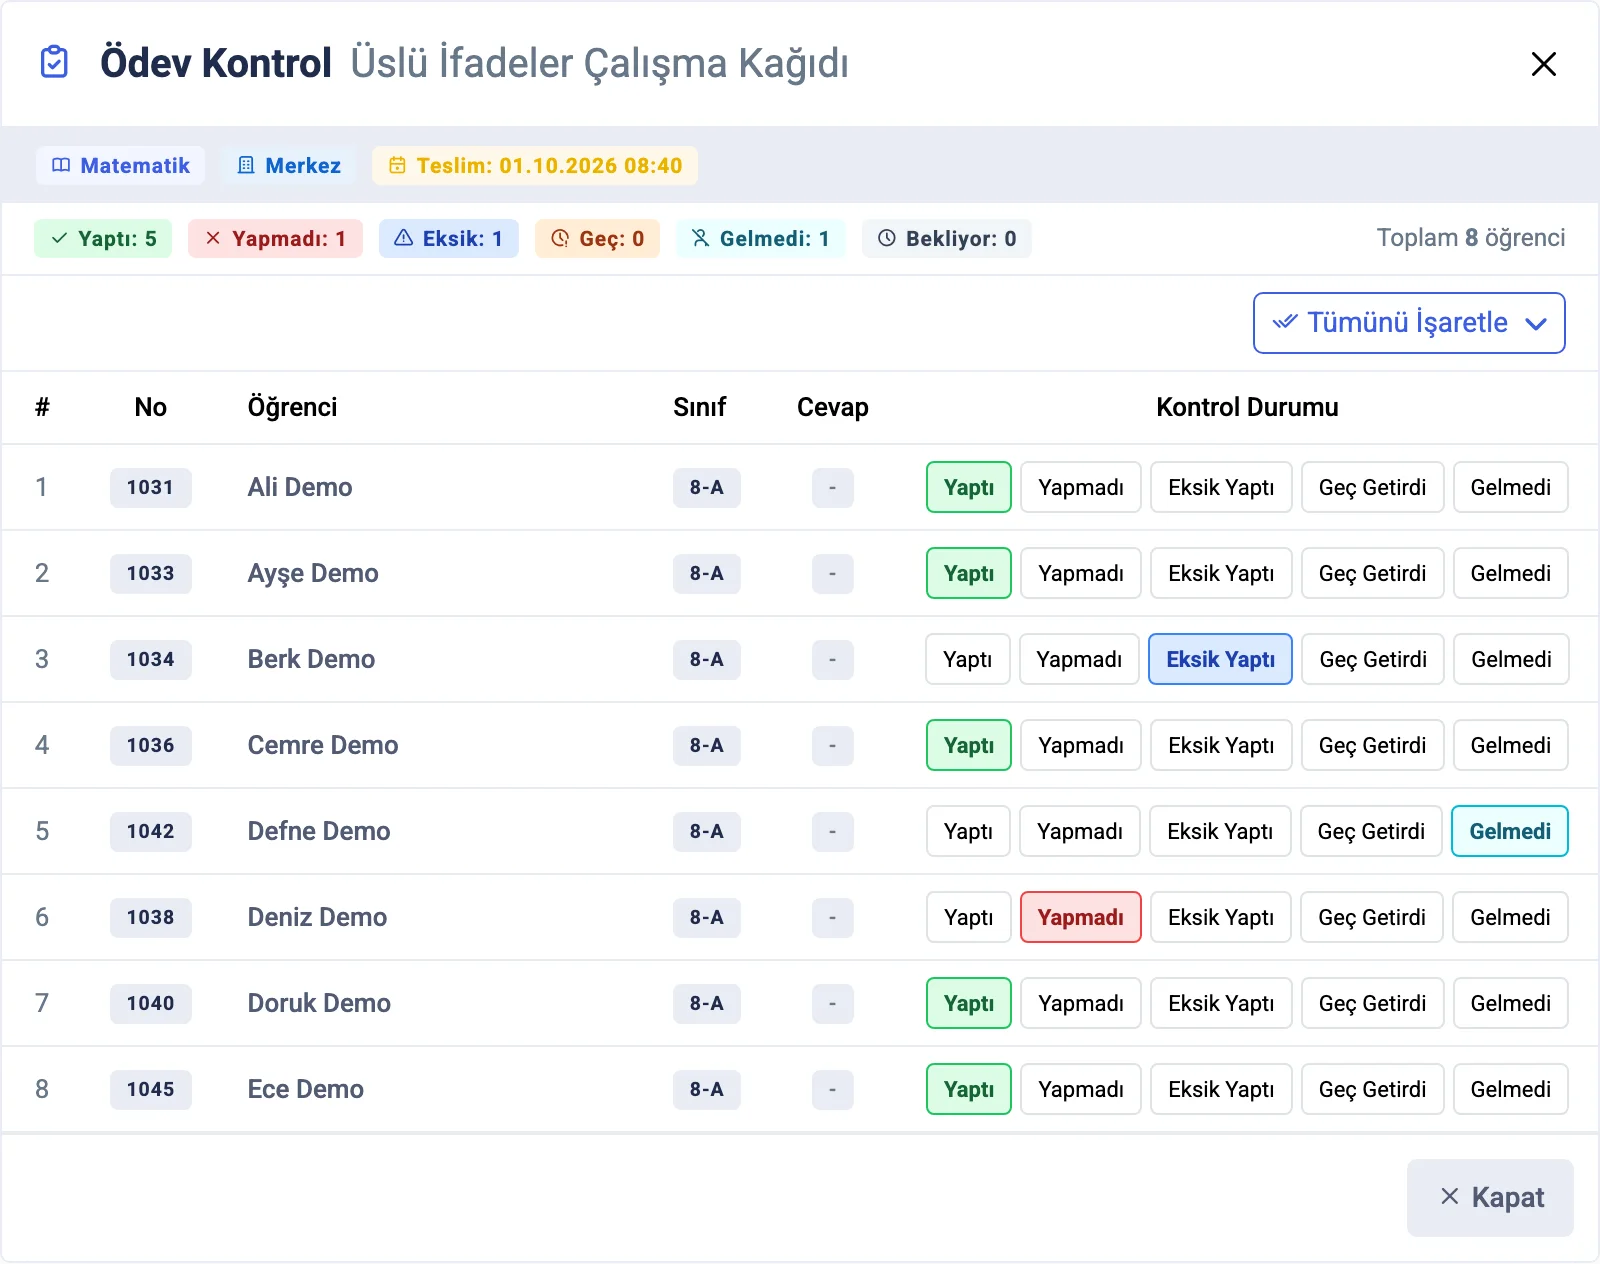Click the book icon in Matematik tag
The height and width of the screenshot is (1264, 1600).
61,166
